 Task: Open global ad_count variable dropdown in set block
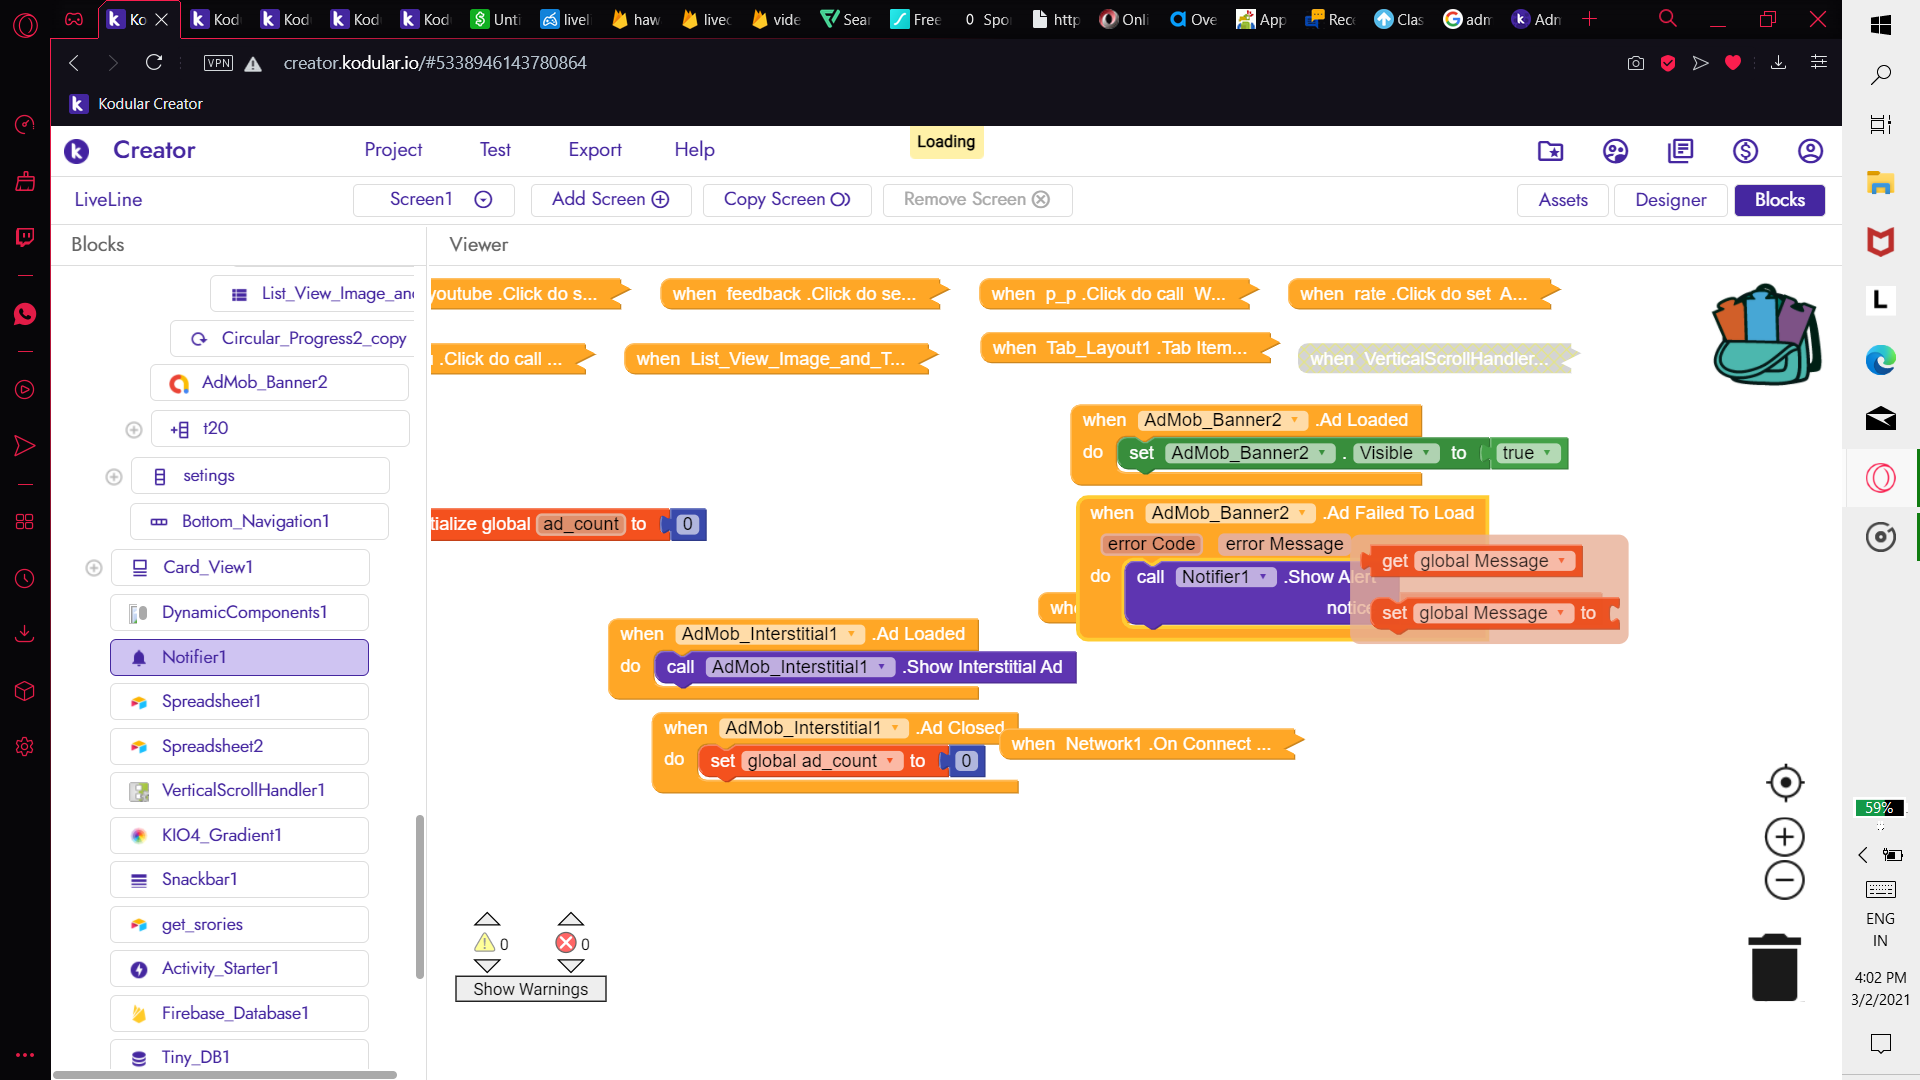tap(890, 761)
